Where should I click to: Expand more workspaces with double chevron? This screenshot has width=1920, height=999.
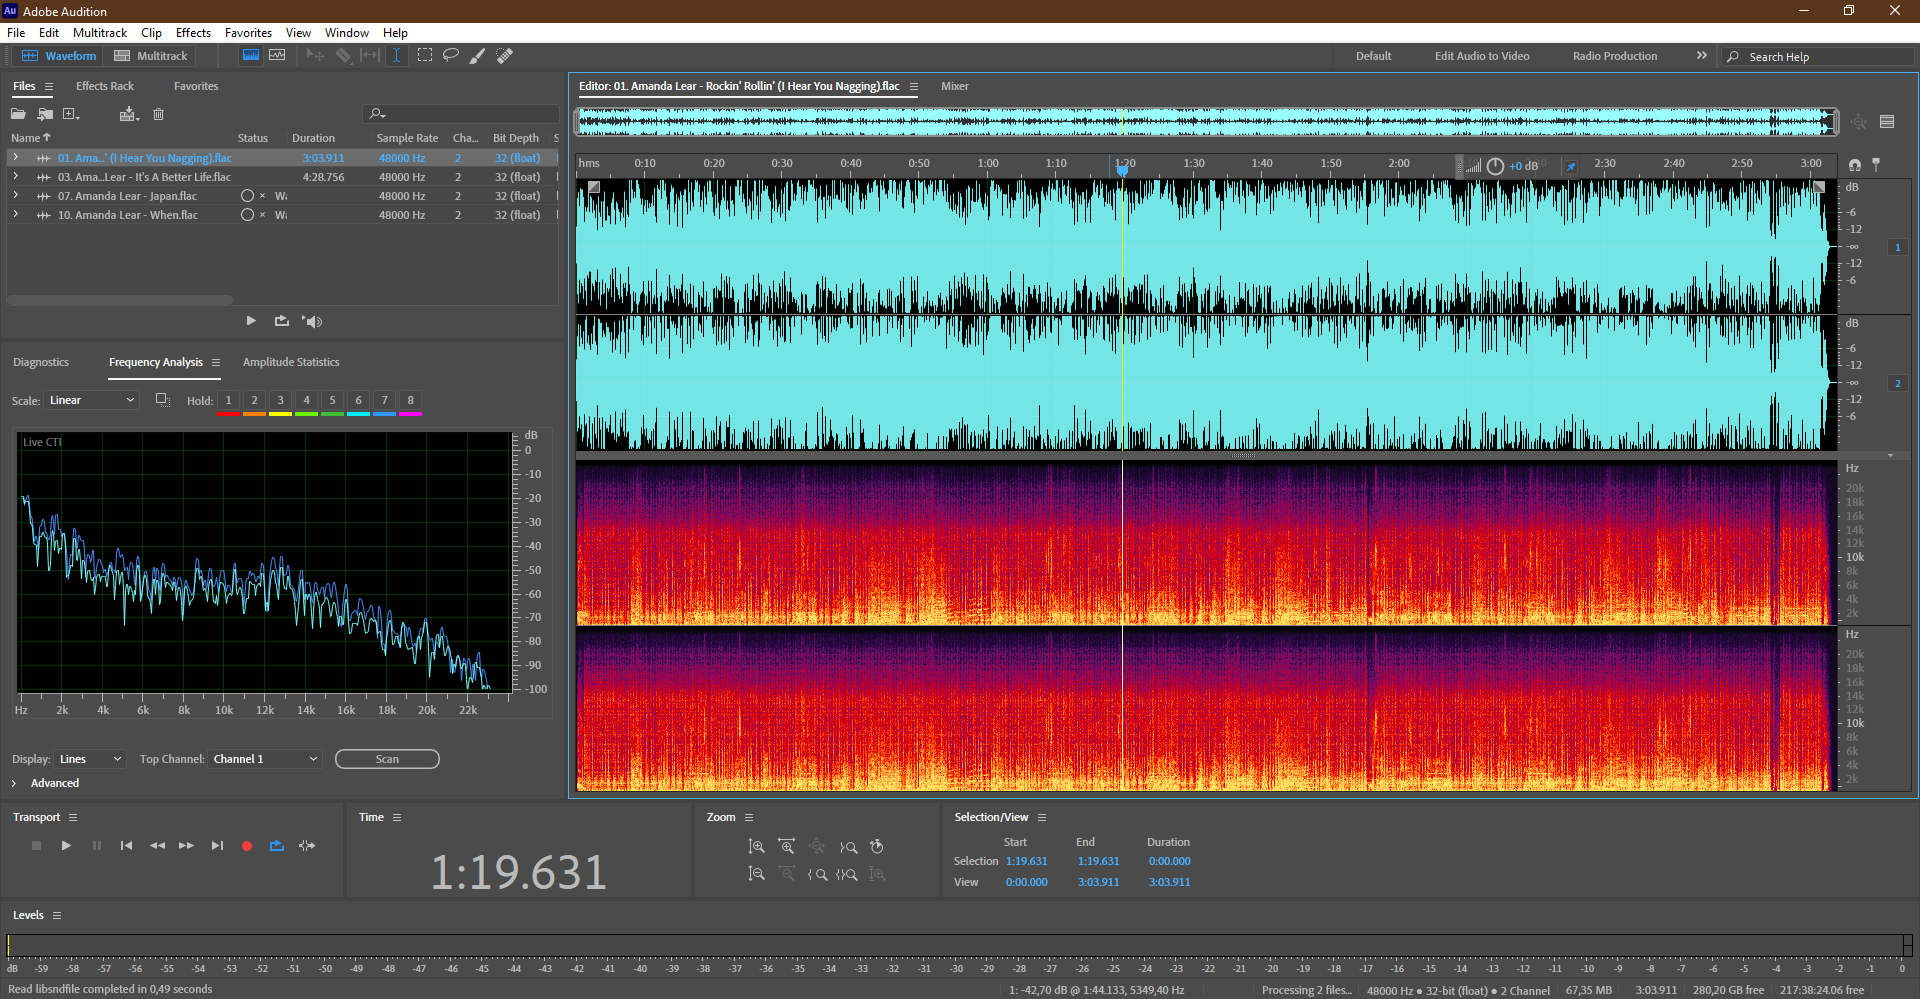coord(1702,56)
